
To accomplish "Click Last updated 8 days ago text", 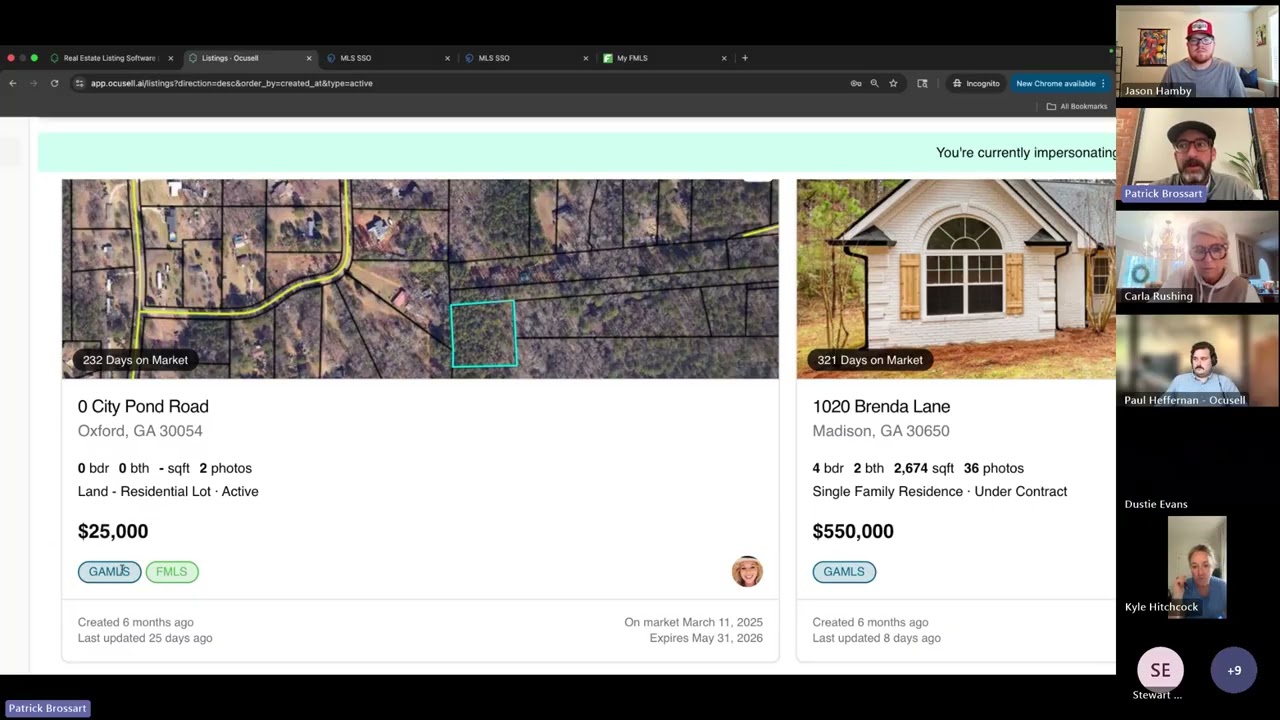I will click(876, 638).
